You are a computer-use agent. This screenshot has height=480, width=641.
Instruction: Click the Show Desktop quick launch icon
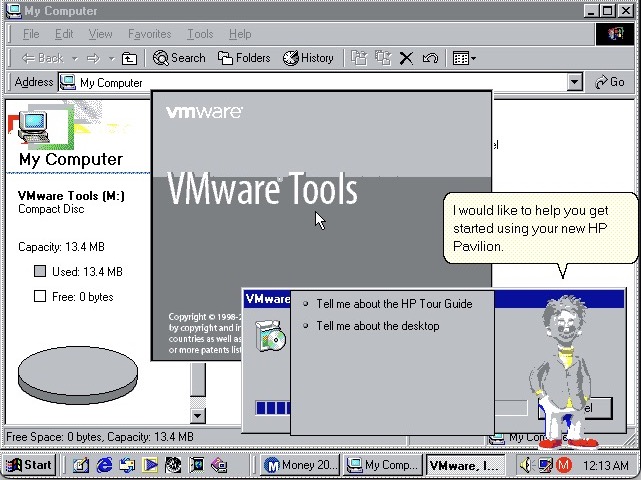pyautogui.click(x=81, y=465)
